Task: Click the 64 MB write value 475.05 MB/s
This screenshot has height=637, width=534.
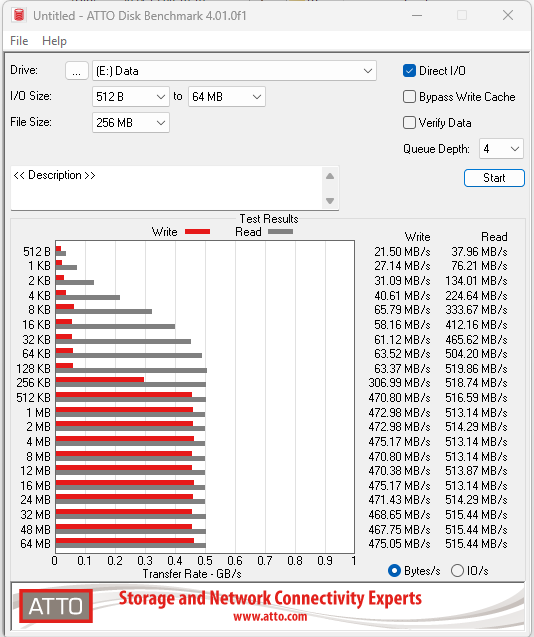Action: pos(399,544)
